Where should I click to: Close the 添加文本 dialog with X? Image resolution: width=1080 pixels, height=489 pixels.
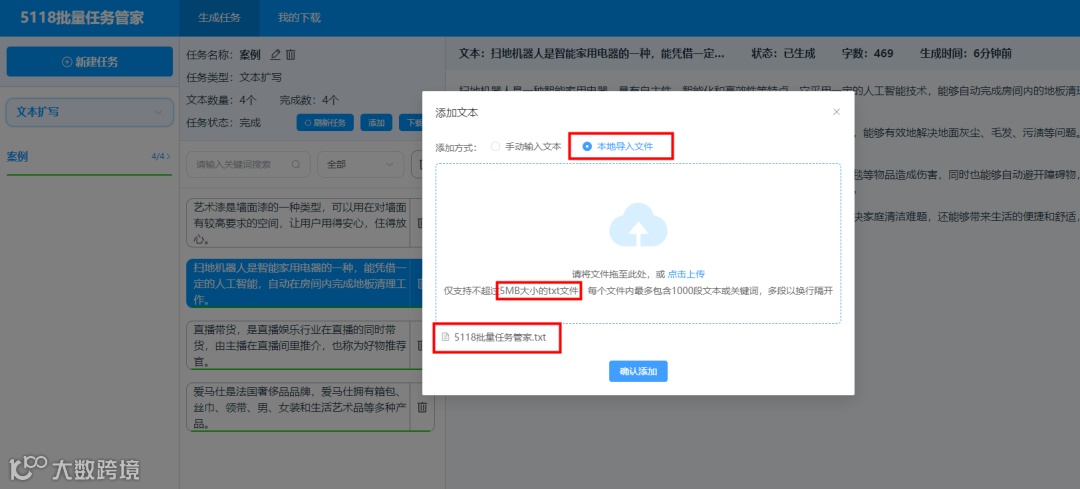(836, 112)
